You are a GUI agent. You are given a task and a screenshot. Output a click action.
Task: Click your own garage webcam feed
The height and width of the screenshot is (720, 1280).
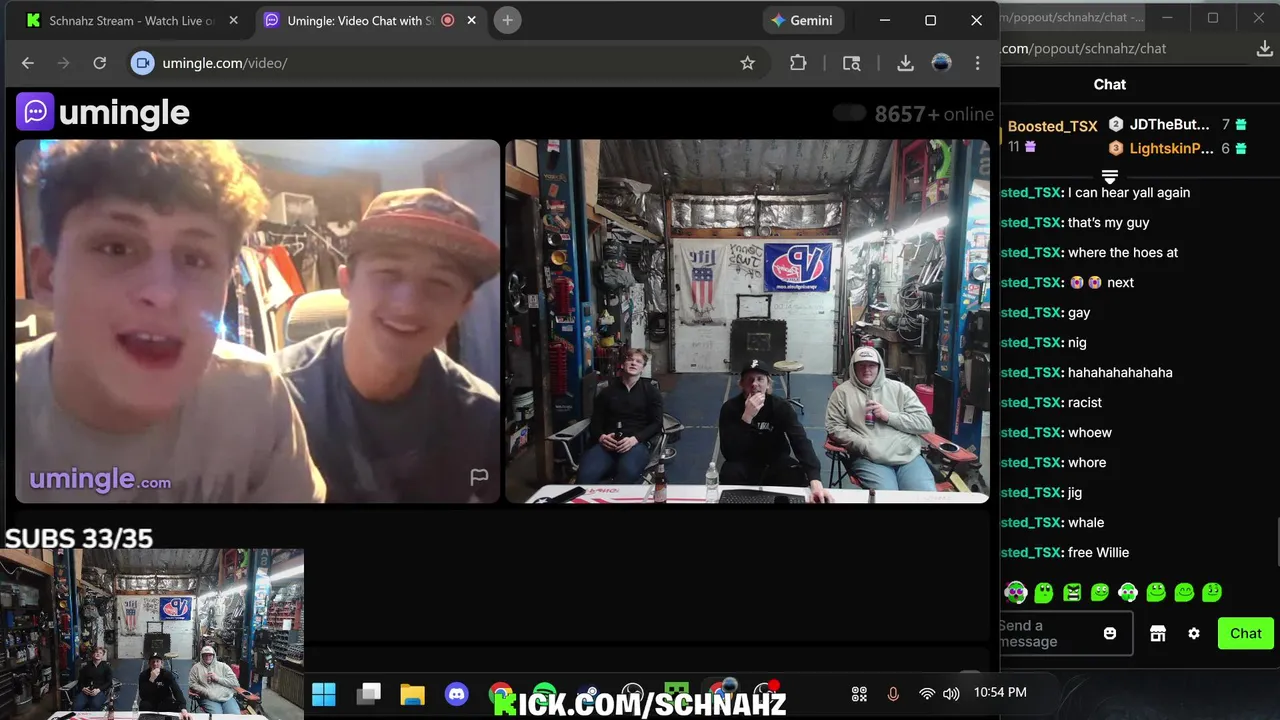pyautogui.click(x=747, y=320)
